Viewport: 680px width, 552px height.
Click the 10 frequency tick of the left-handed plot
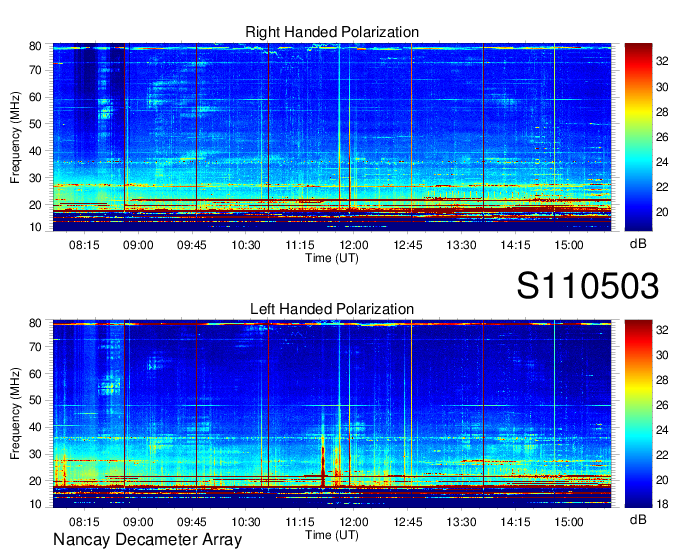35,504
